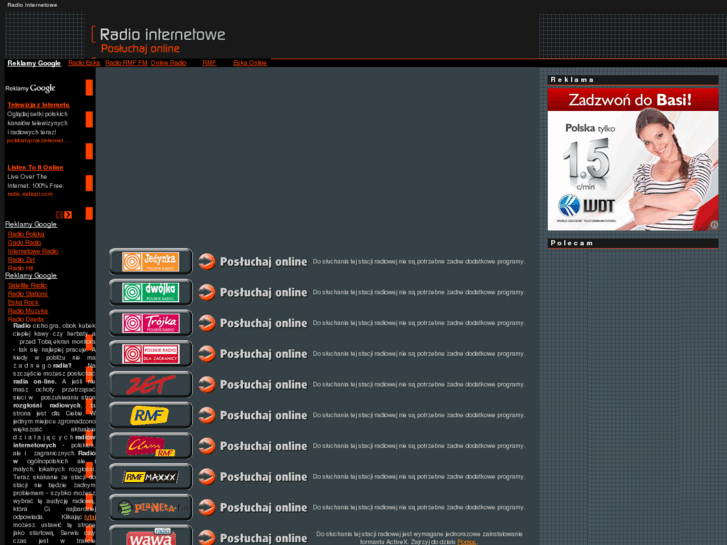The height and width of the screenshot is (545, 727).
Task: Open the Internetowe Radio sidebar link
Action: click(33, 251)
